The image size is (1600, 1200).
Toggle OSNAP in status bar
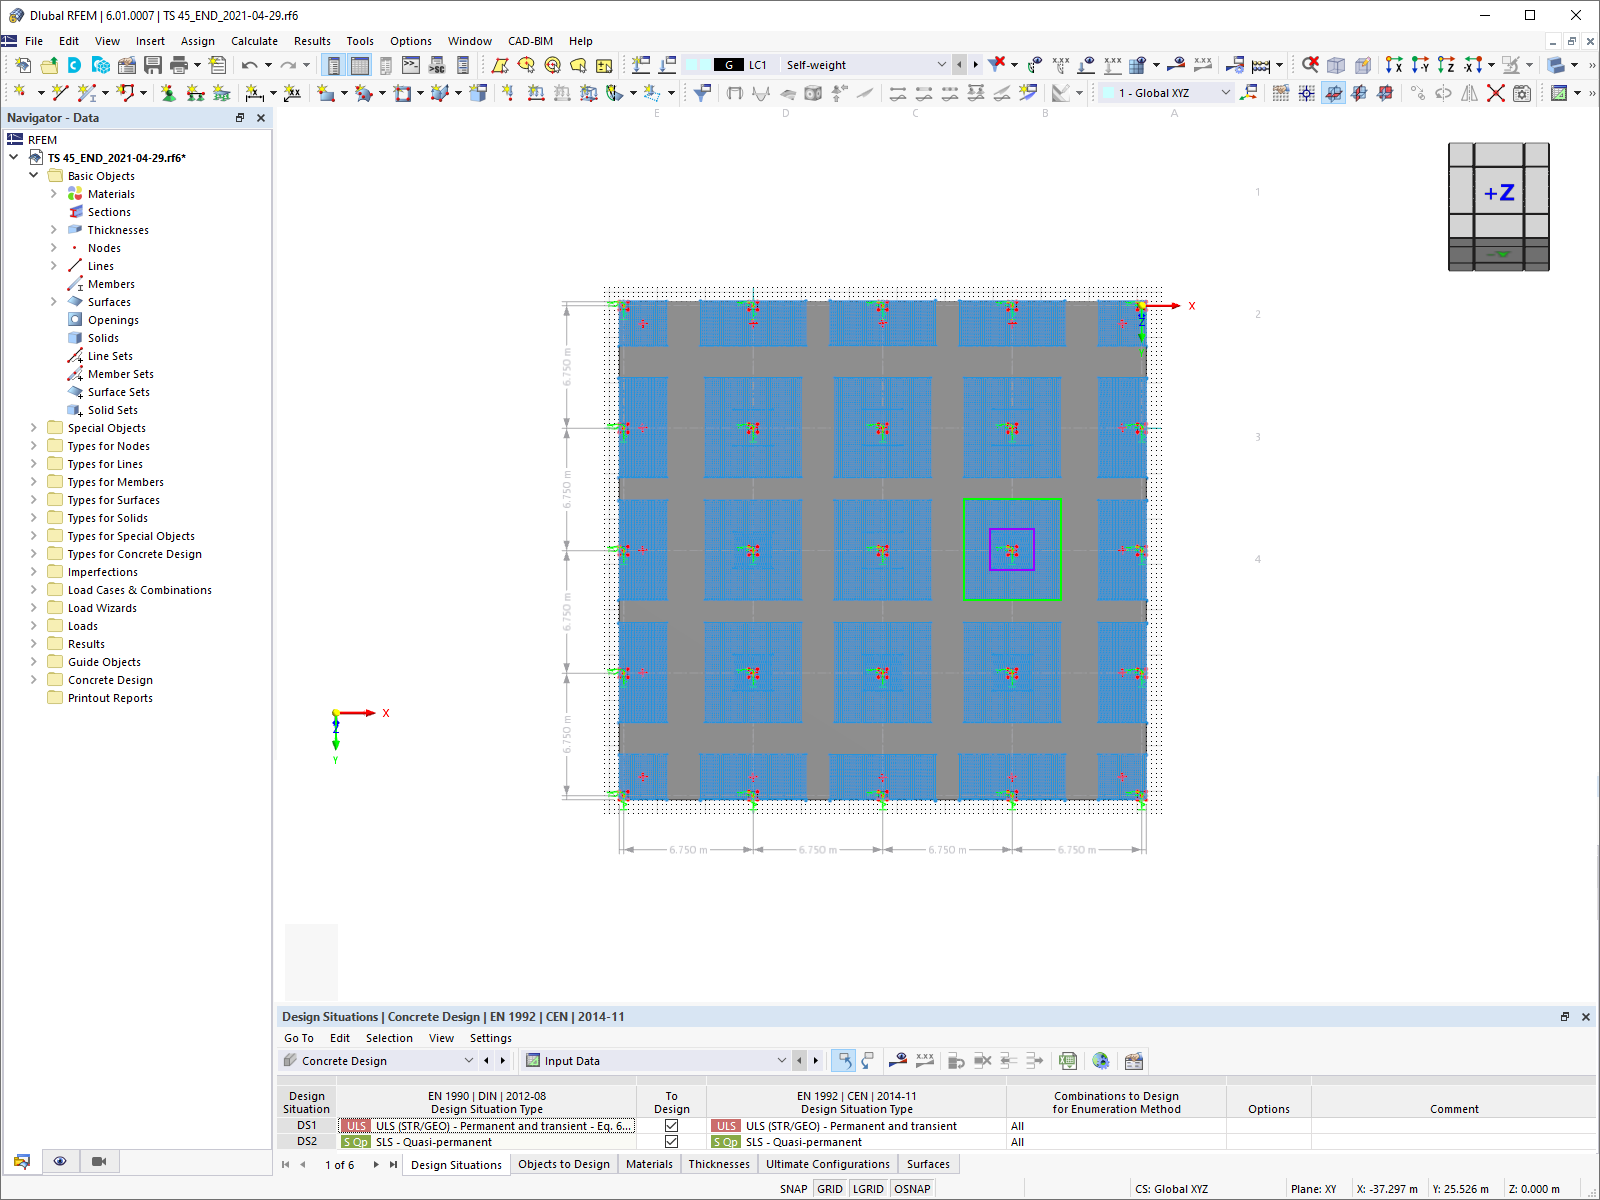tap(912, 1189)
